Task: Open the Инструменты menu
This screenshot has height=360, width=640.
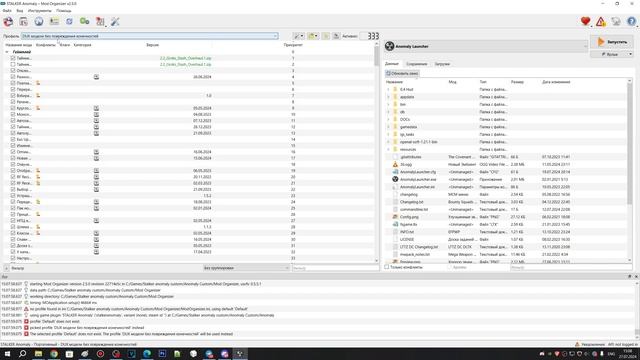Action: (x=40, y=11)
